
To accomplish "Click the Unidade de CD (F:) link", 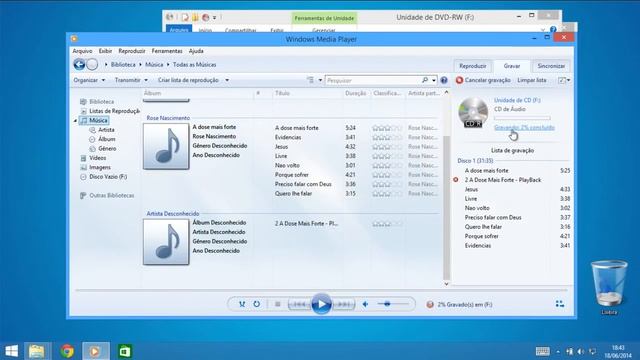I will pyautogui.click(x=517, y=100).
